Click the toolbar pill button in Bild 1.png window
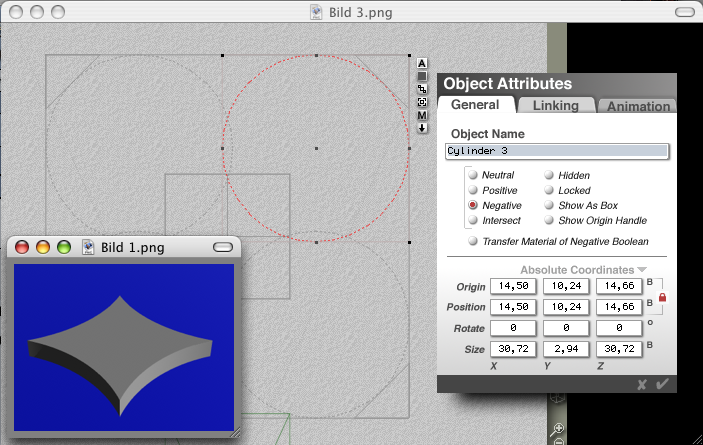The image size is (703, 445). (x=223, y=247)
